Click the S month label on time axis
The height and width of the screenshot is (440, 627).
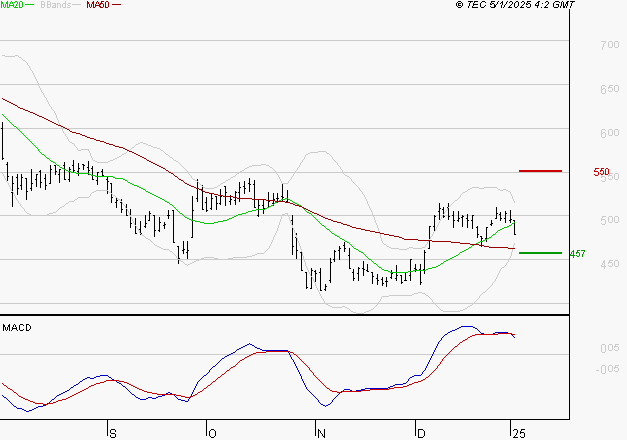[x=112, y=433]
